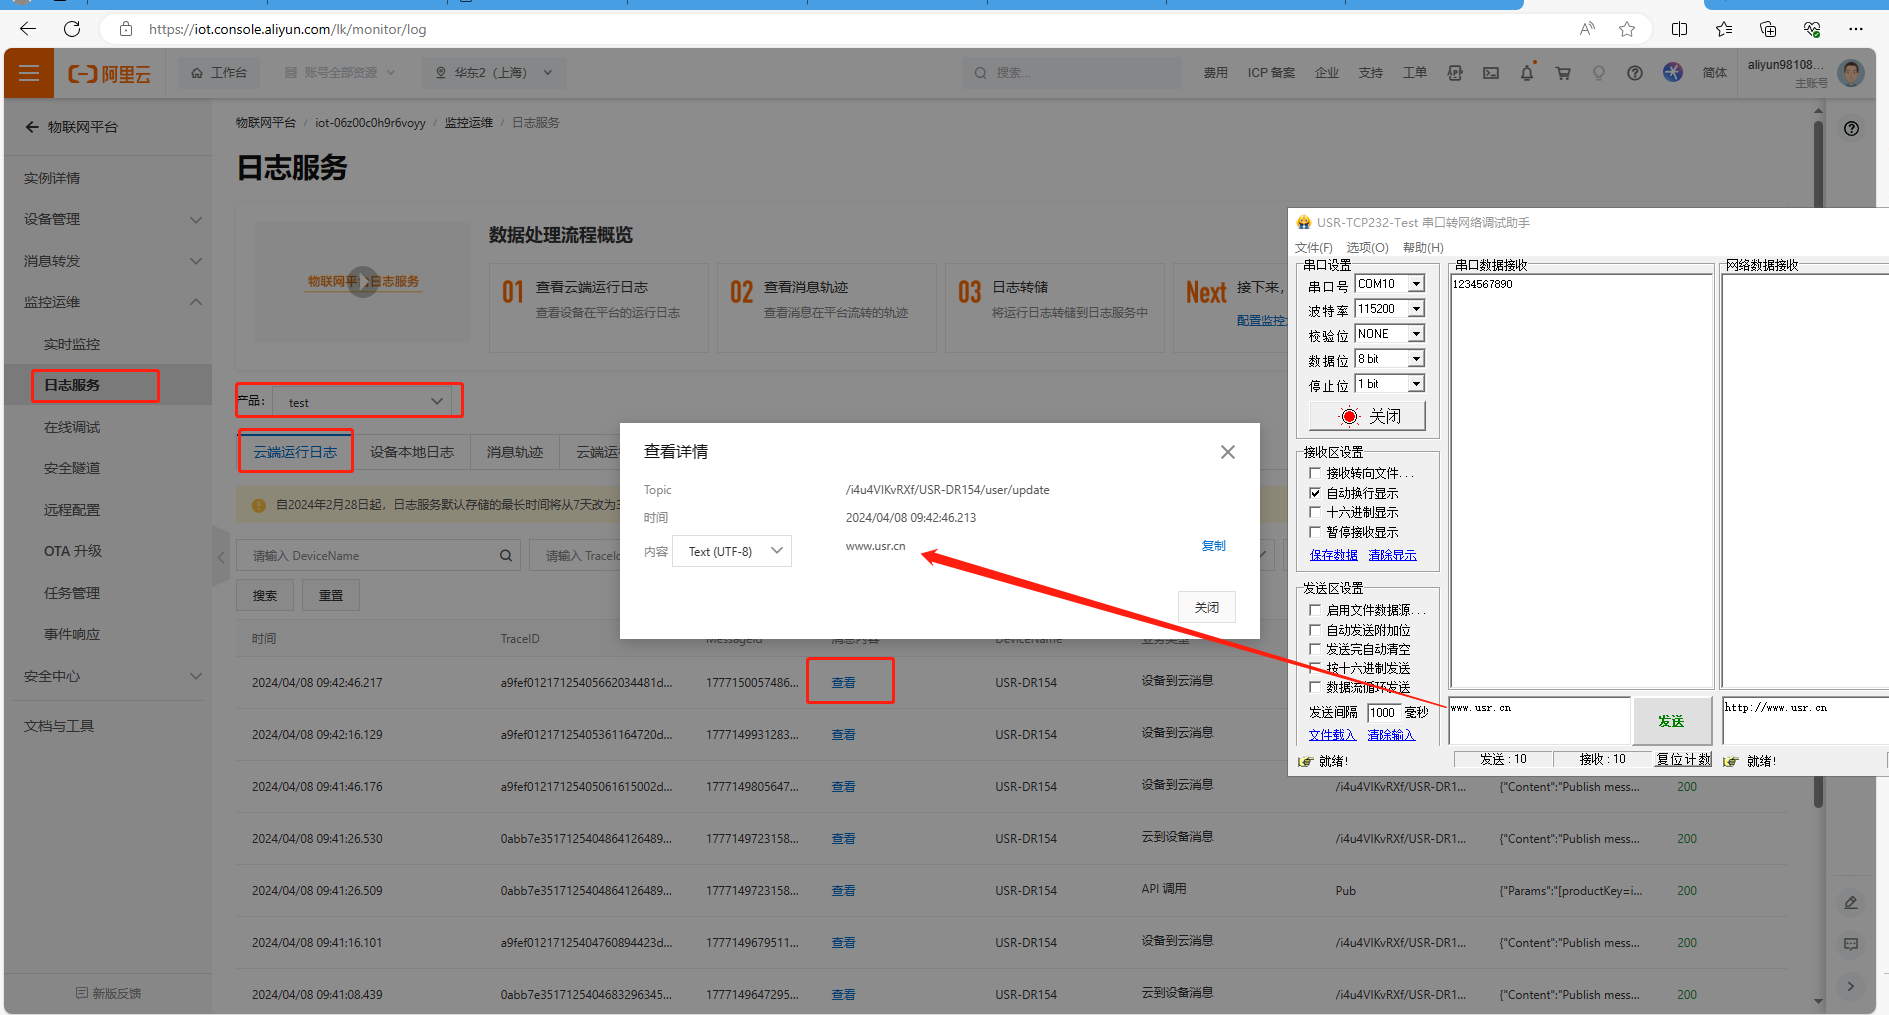The image size is (1889, 1015).
Task: Open the shopping cart icon in the header
Action: click(x=1562, y=73)
